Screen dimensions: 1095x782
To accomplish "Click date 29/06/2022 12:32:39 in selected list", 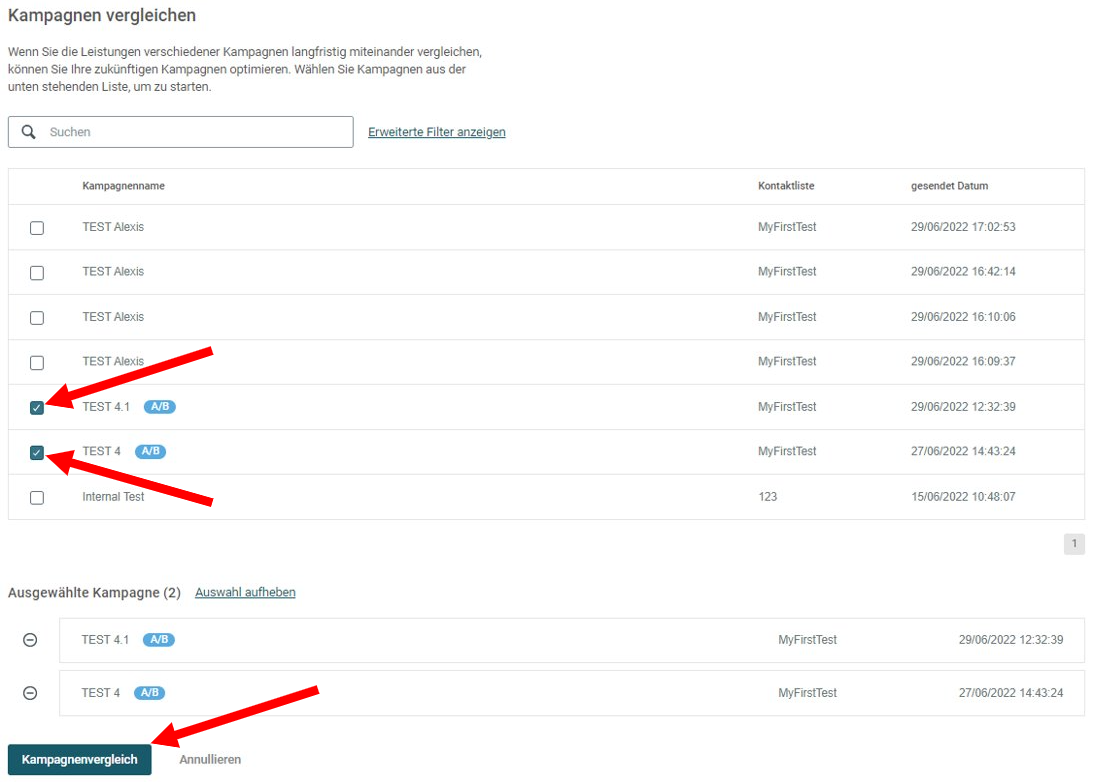I will 1011,640.
